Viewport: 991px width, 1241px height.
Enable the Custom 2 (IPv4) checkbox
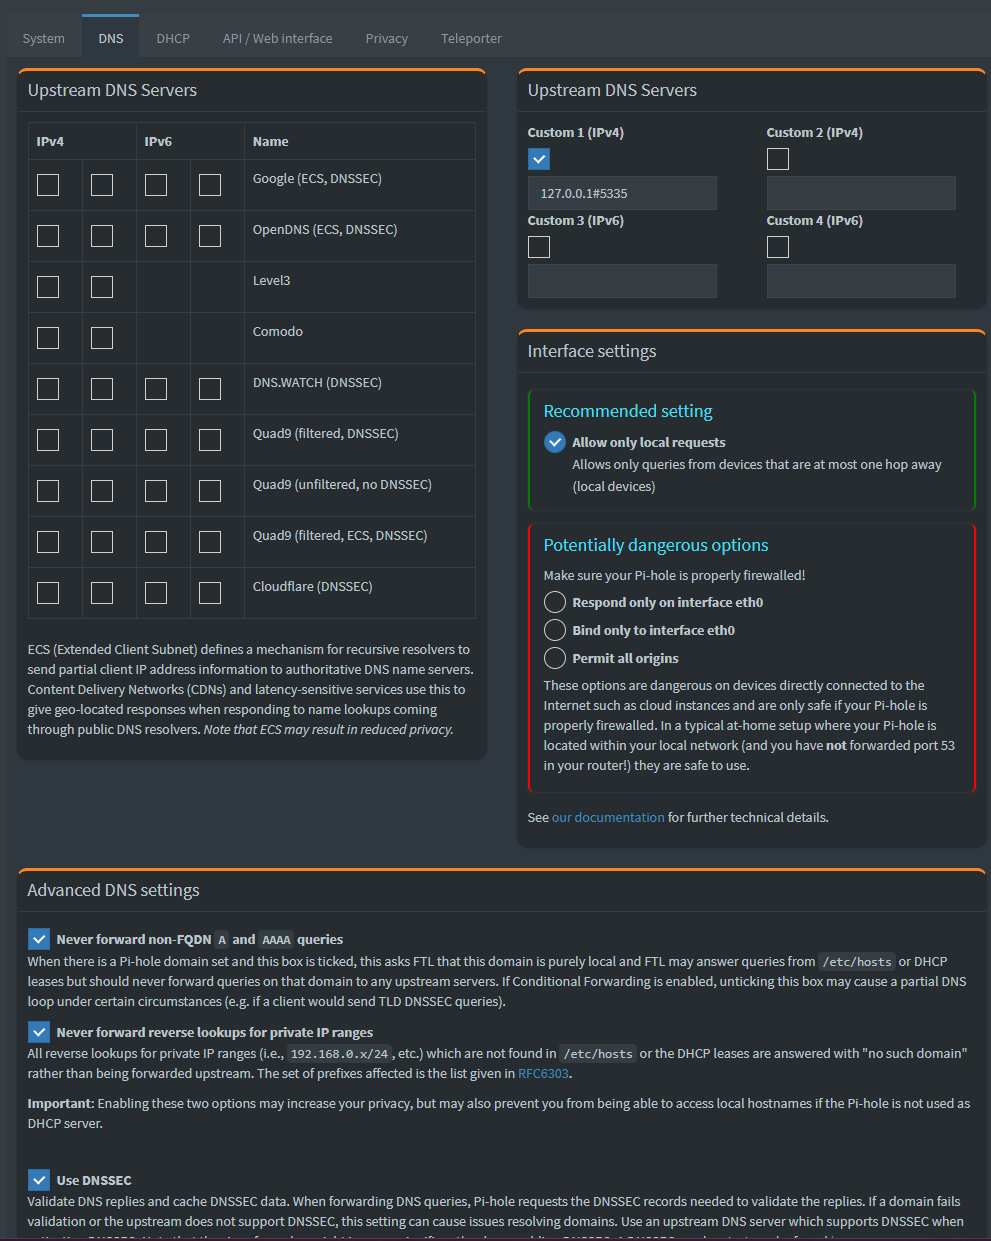(x=778, y=159)
